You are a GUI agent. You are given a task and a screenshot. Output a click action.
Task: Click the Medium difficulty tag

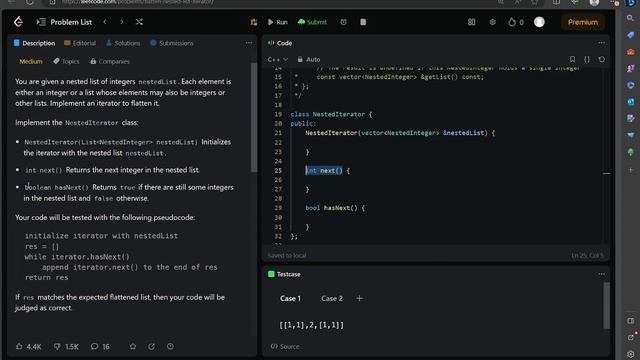(31, 61)
